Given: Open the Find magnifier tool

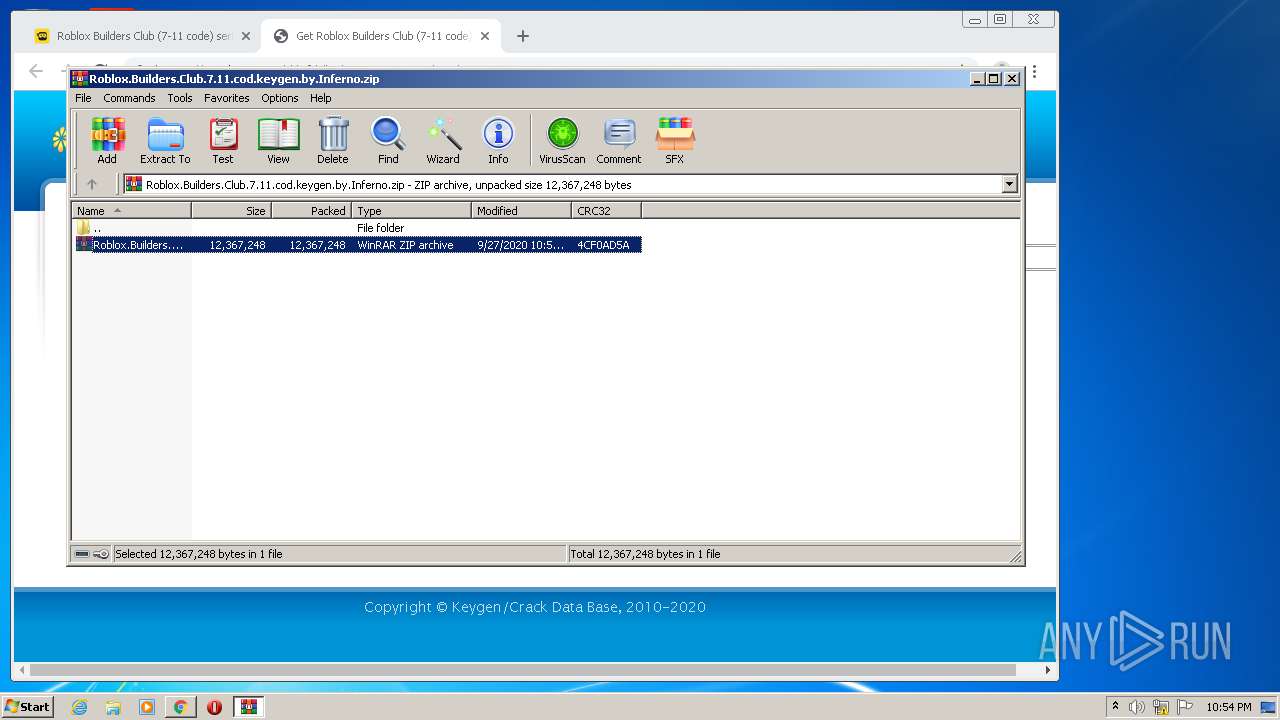Looking at the screenshot, I should (x=388, y=141).
